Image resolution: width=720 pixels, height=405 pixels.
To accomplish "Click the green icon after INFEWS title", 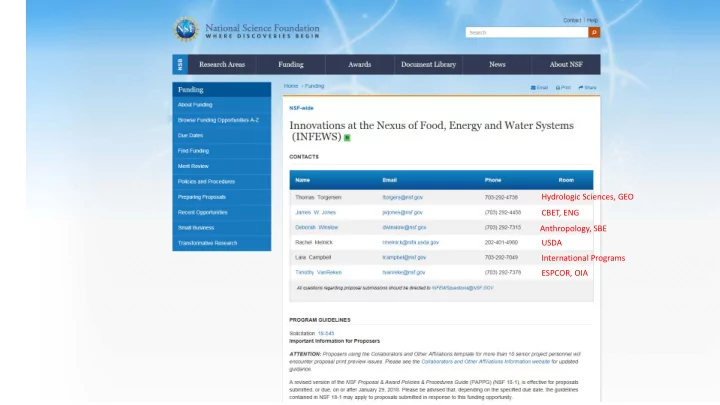I will click(x=347, y=138).
